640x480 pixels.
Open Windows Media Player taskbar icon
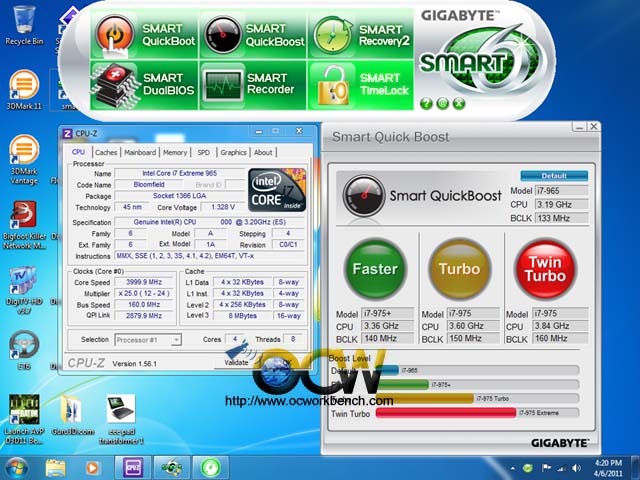tap(92, 468)
